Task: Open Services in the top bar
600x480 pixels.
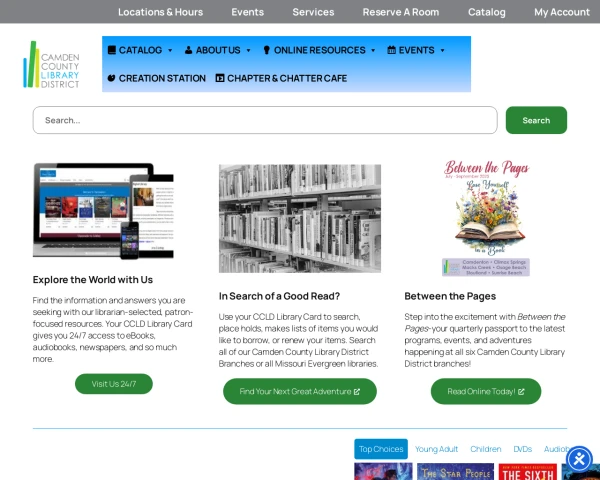Action: click(x=313, y=12)
